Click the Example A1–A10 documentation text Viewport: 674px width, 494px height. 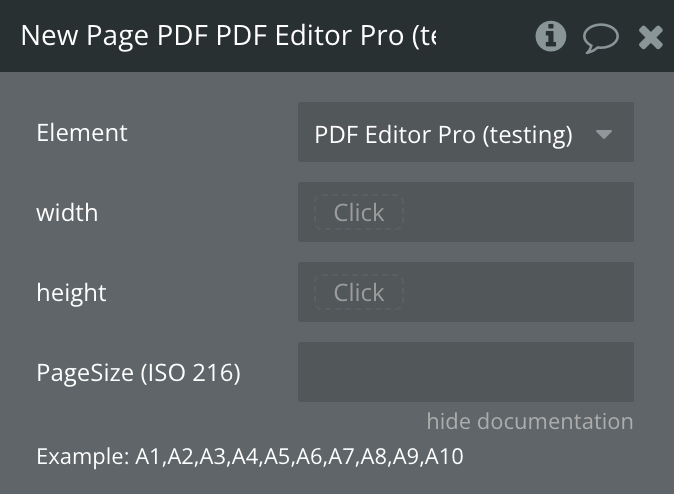point(250,457)
